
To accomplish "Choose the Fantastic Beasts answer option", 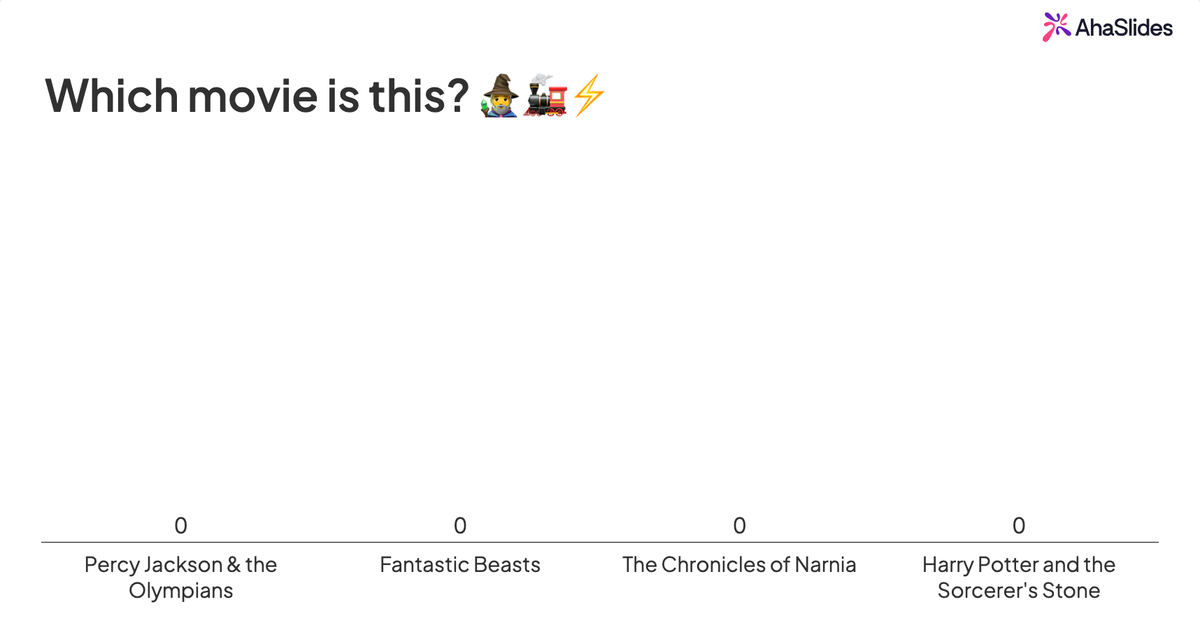I will click(x=460, y=565).
